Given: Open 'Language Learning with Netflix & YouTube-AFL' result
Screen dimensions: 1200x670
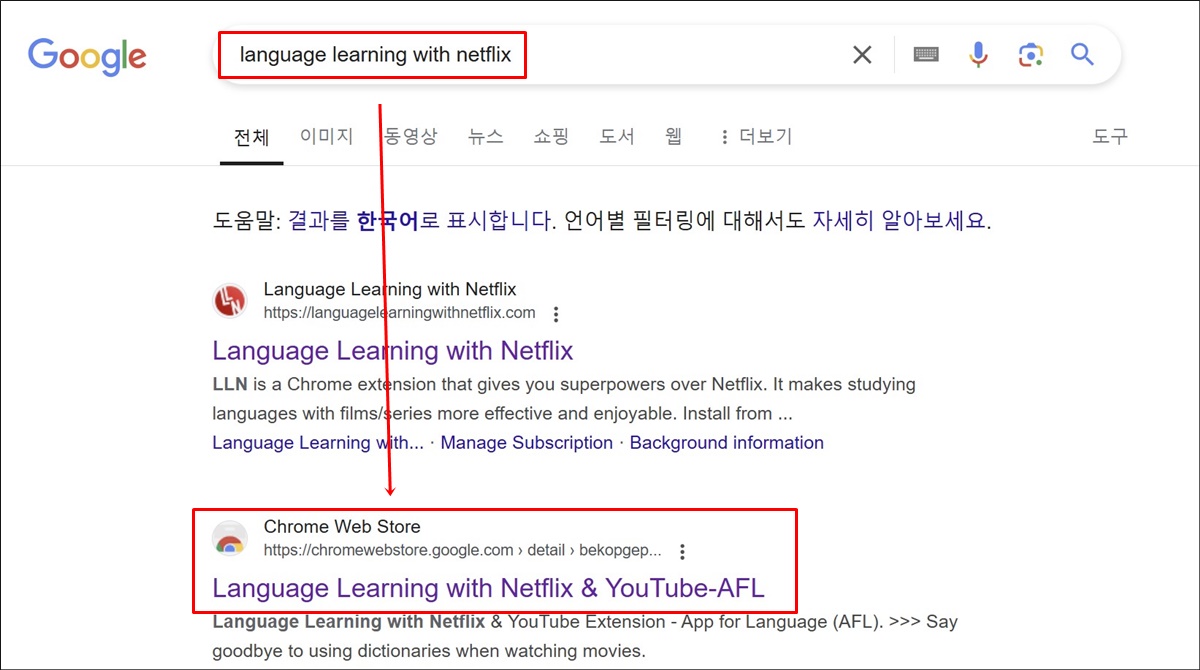Looking at the screenshot, I should (x=488, y=588).
